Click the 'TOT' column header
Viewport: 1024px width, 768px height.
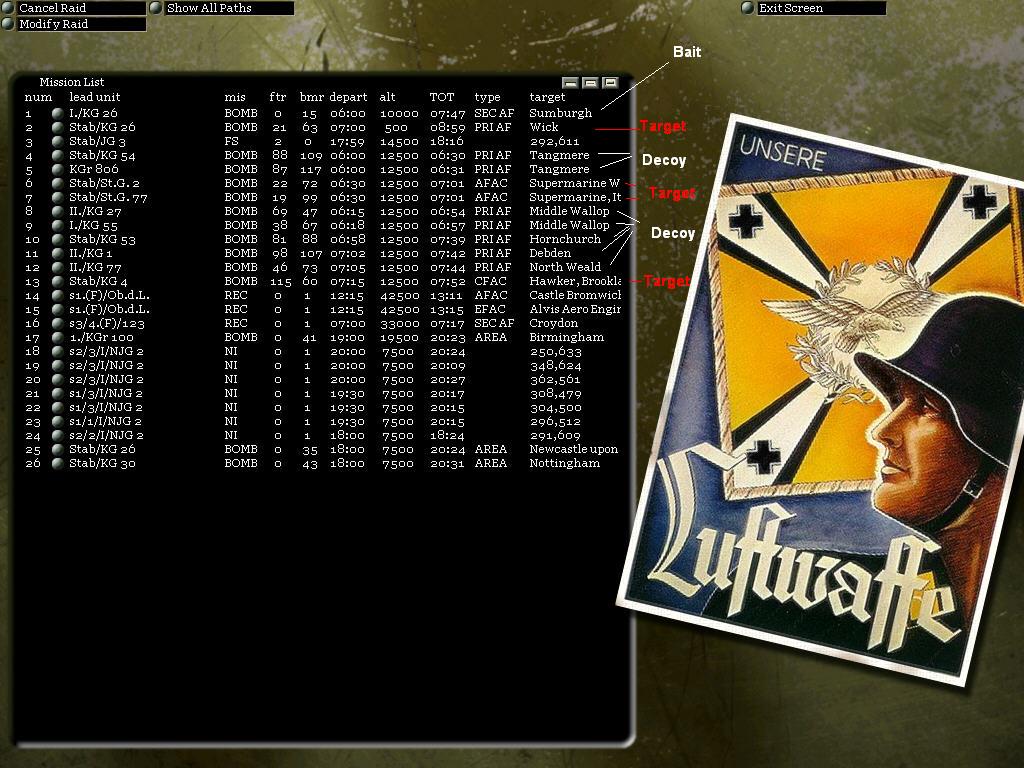(x=442, y=97)
